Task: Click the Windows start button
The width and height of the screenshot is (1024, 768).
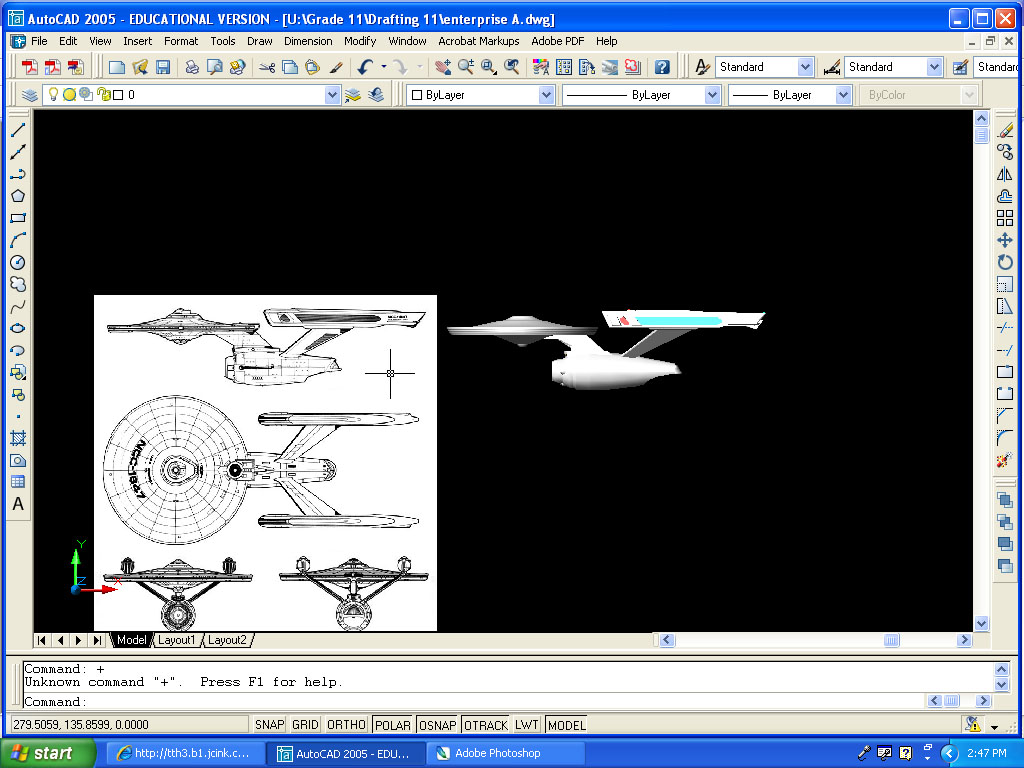Action: tap(47, 753)
